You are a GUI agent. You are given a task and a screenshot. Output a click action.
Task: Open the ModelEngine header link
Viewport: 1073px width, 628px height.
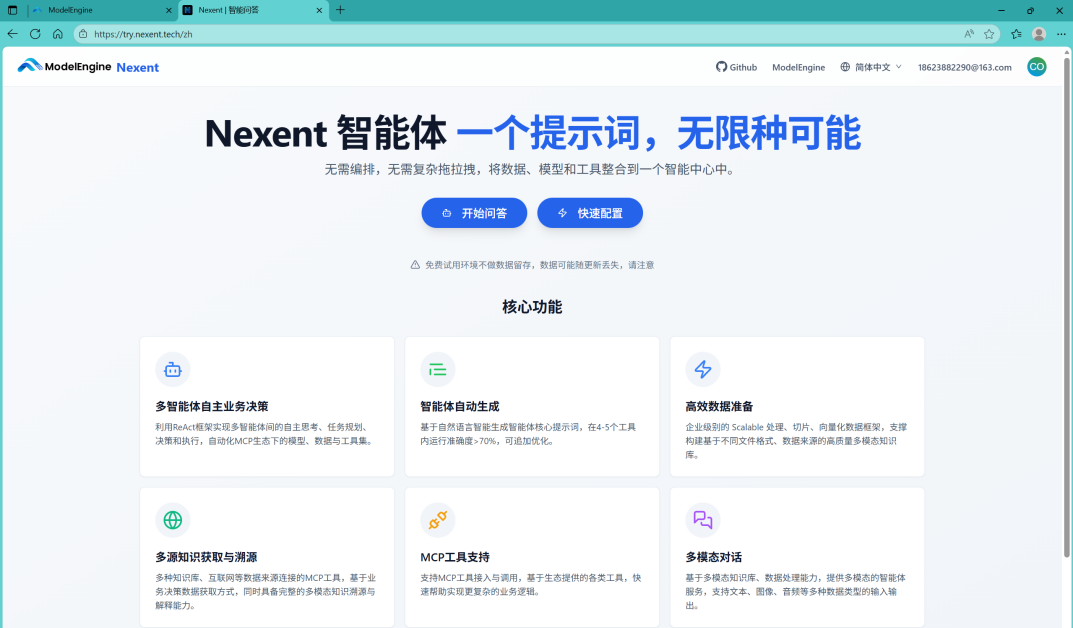click(798, 67)
